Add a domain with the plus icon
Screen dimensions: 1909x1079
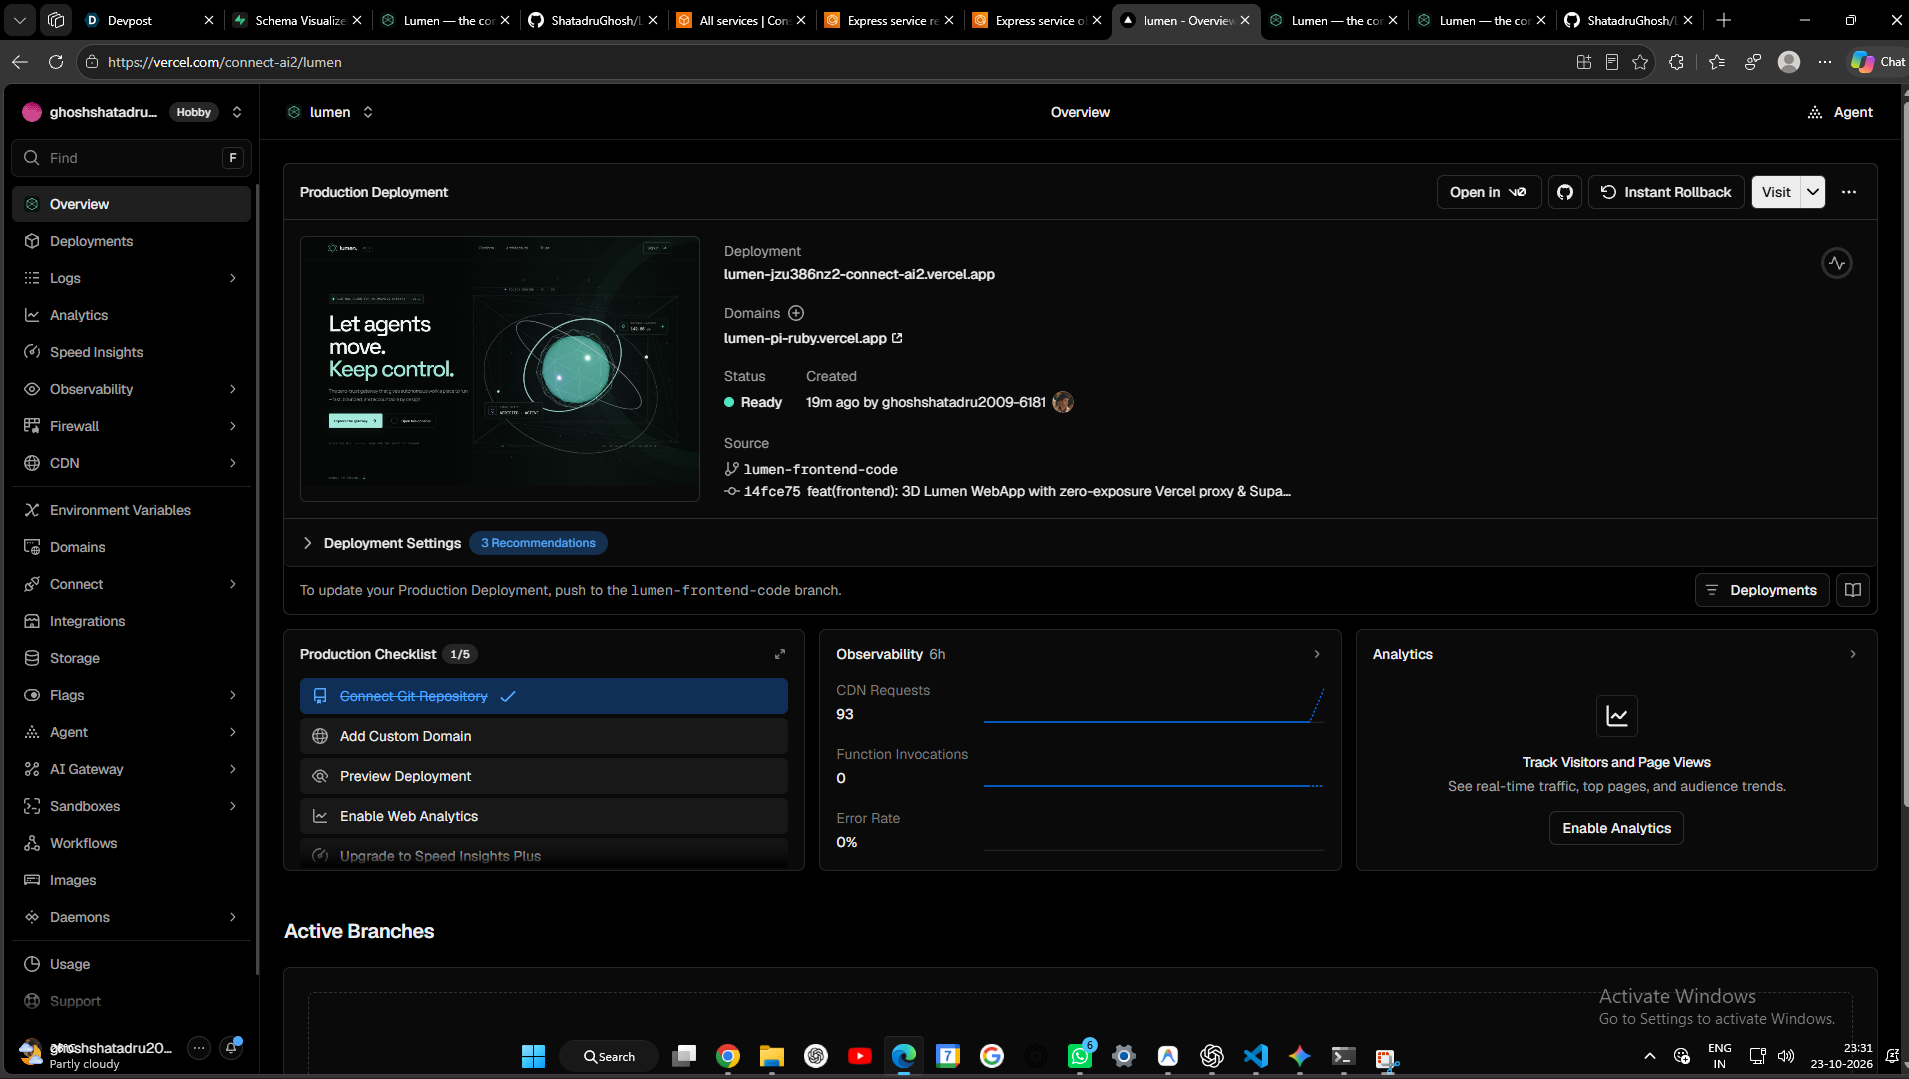[796, 313]
